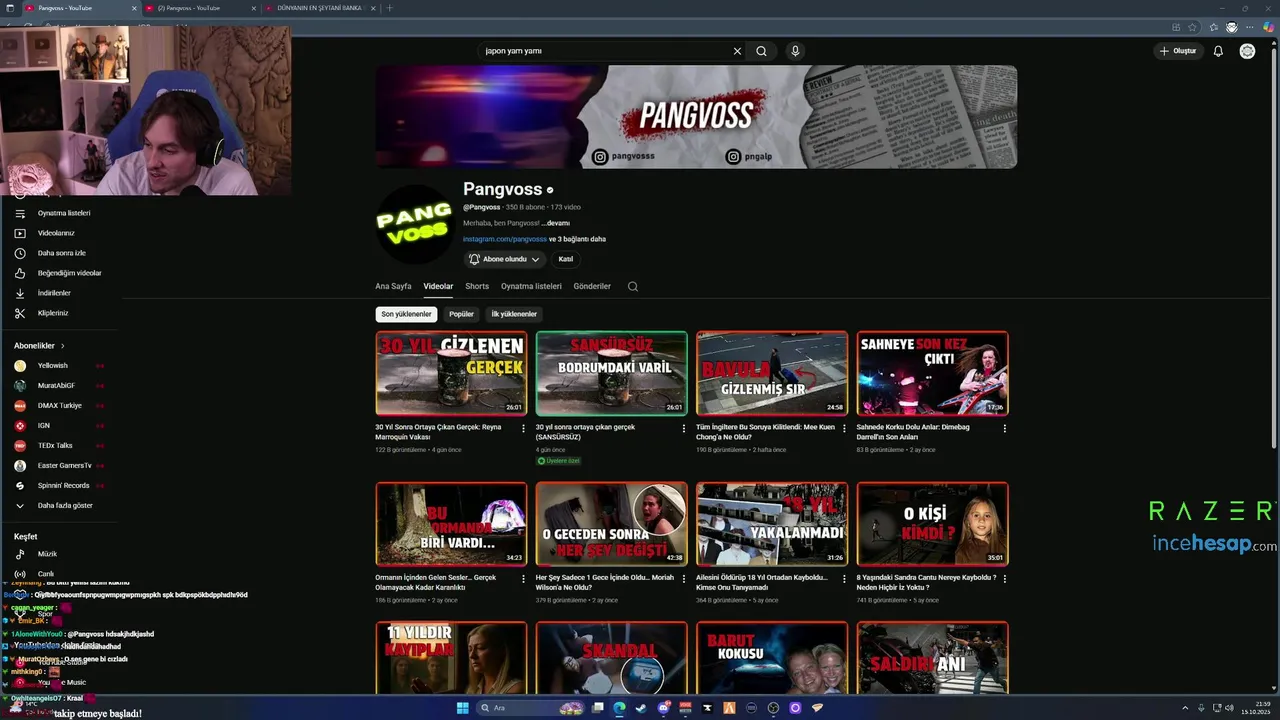This screenshot has width=1280, height=720.
Task: Open a new browser tab with plus
Action: click(390, 8)
